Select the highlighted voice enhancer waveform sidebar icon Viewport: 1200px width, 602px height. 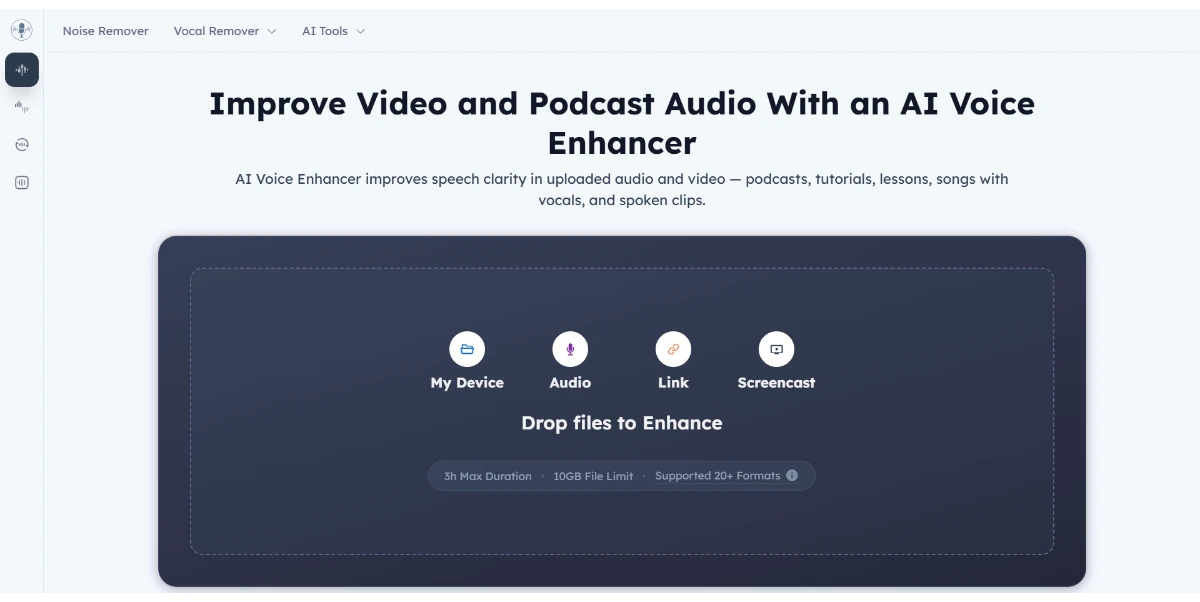pyautogui.click(x=22, y=70)
